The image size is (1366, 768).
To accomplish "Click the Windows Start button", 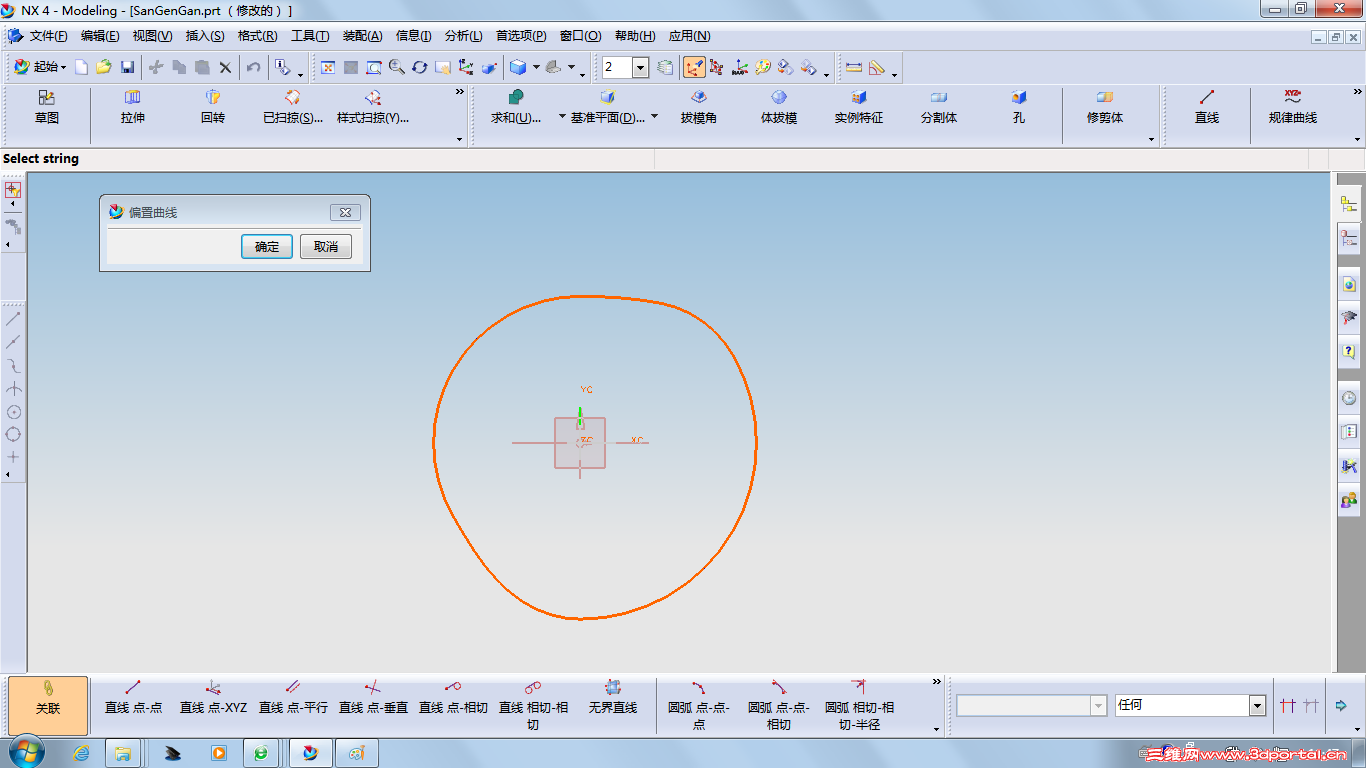I will pos(26,752).
